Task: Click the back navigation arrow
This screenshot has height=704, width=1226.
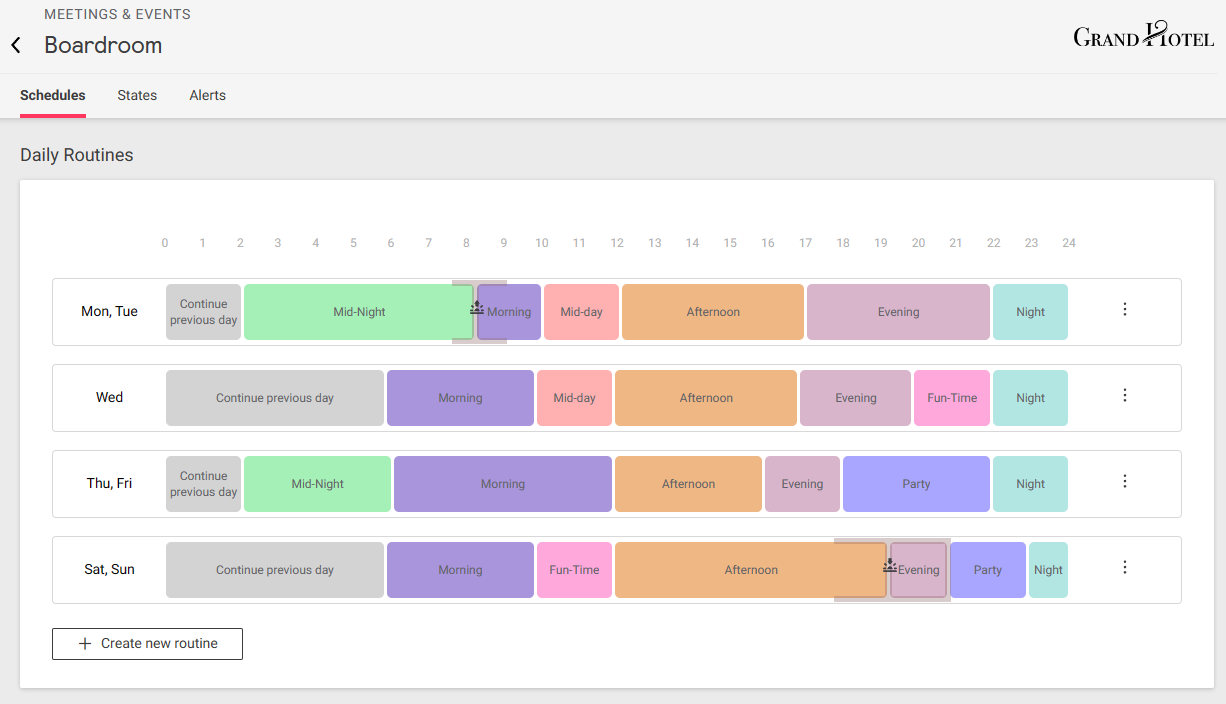Action: [x=15, y=45]
